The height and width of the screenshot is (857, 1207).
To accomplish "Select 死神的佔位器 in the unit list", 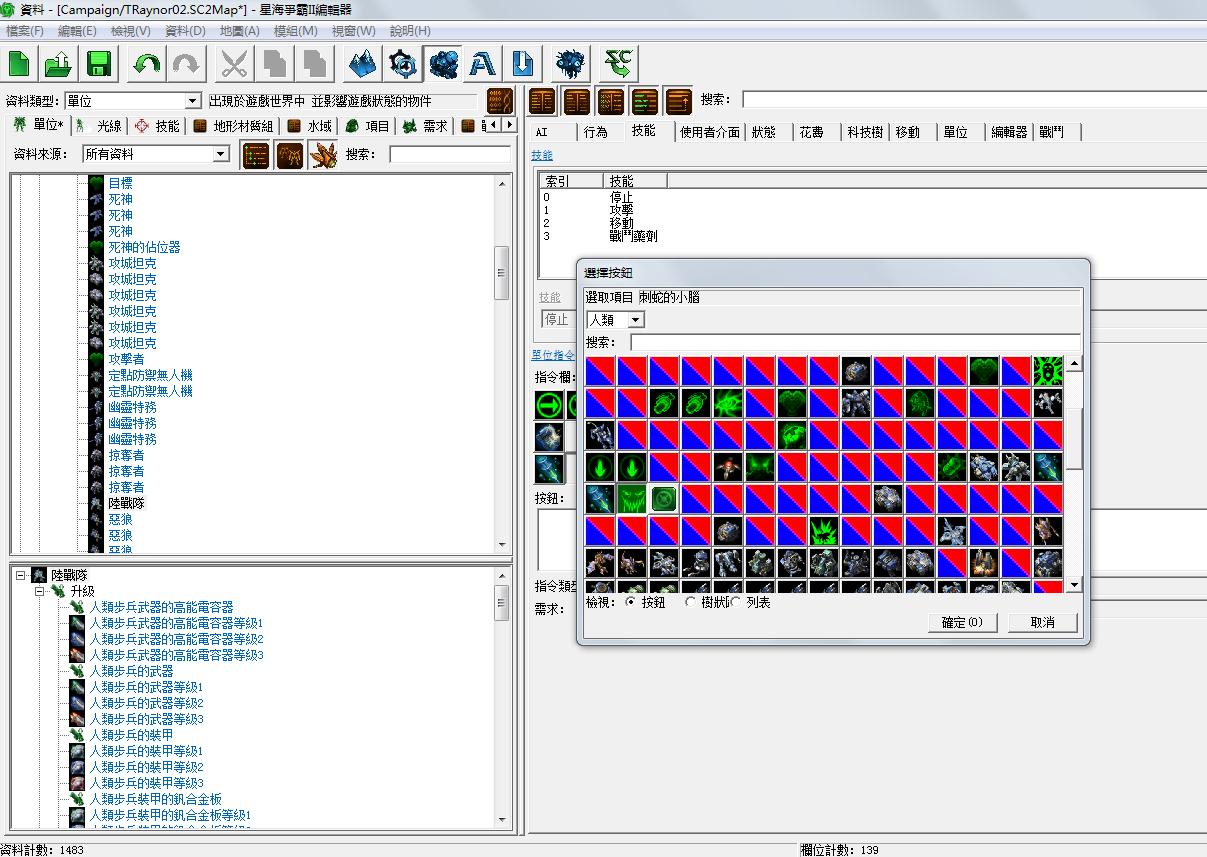I will tap(144, 247).
